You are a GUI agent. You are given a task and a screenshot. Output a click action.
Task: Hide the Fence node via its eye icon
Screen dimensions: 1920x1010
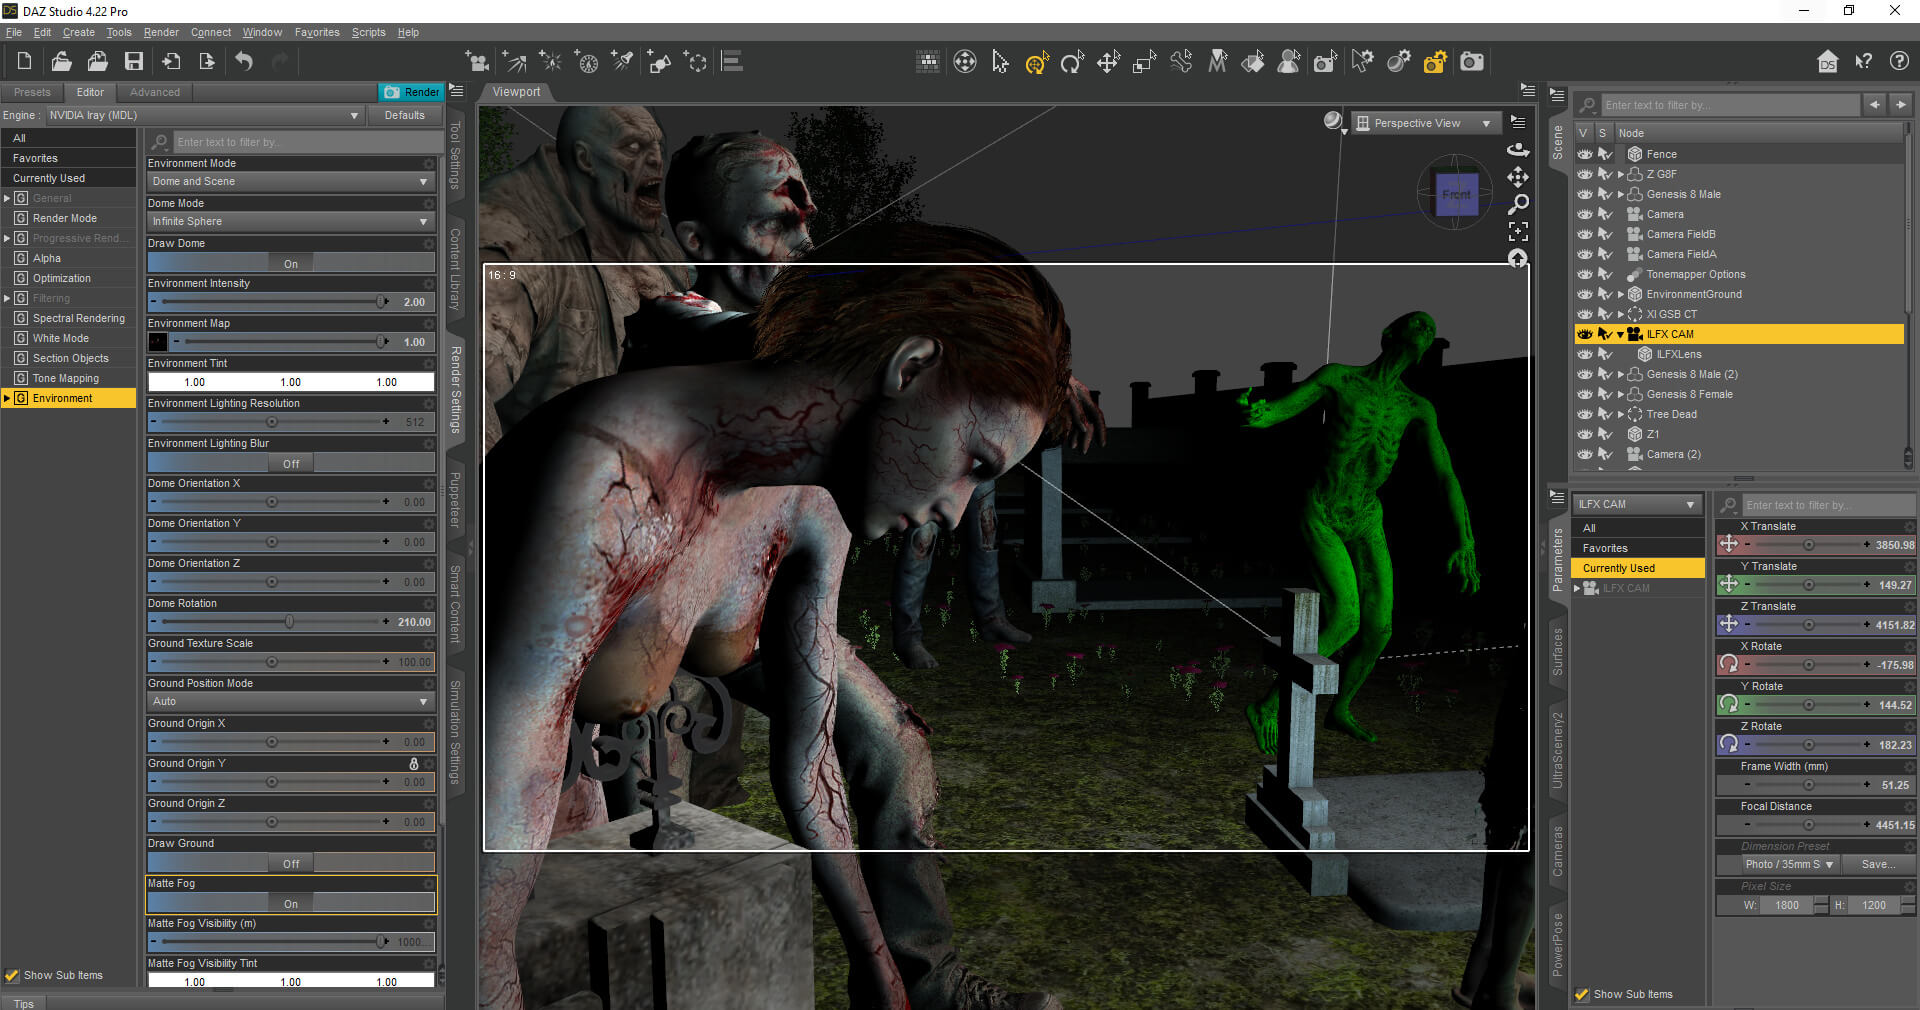point(1585,154)
